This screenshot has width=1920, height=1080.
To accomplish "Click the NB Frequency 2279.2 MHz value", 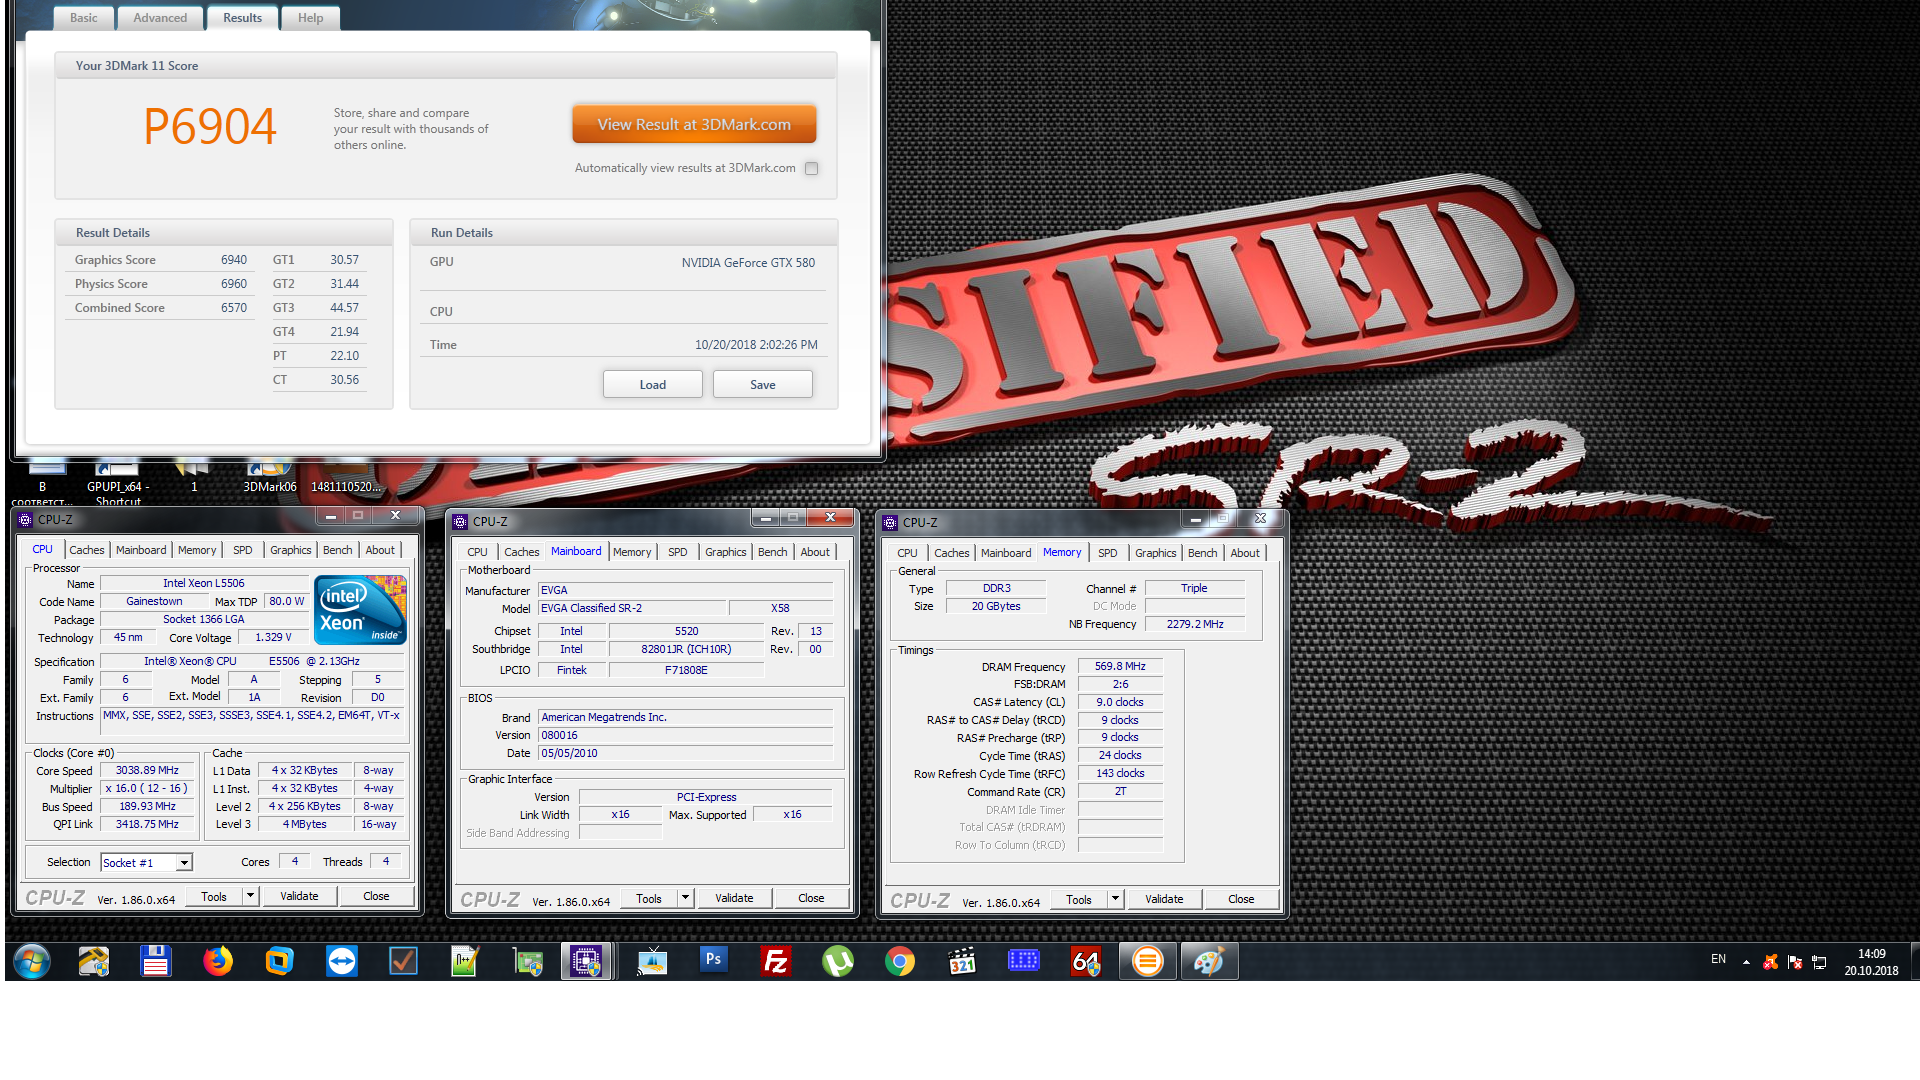I will click(x=1195, y=624).
